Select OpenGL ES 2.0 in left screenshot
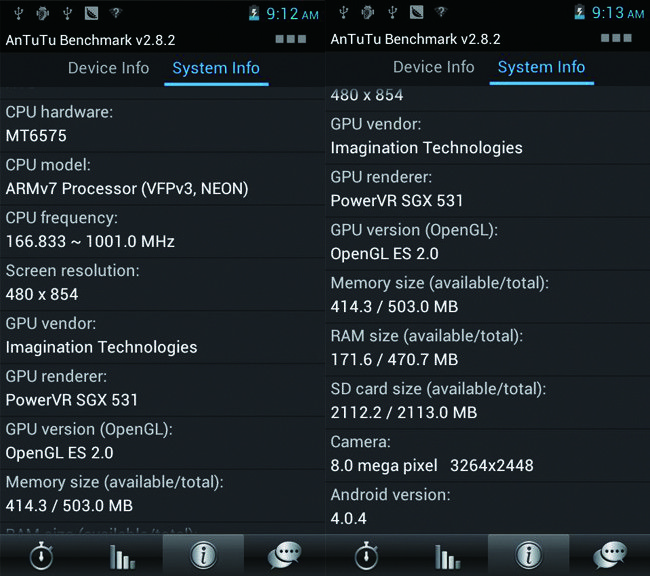 click(x=59, y=453)
